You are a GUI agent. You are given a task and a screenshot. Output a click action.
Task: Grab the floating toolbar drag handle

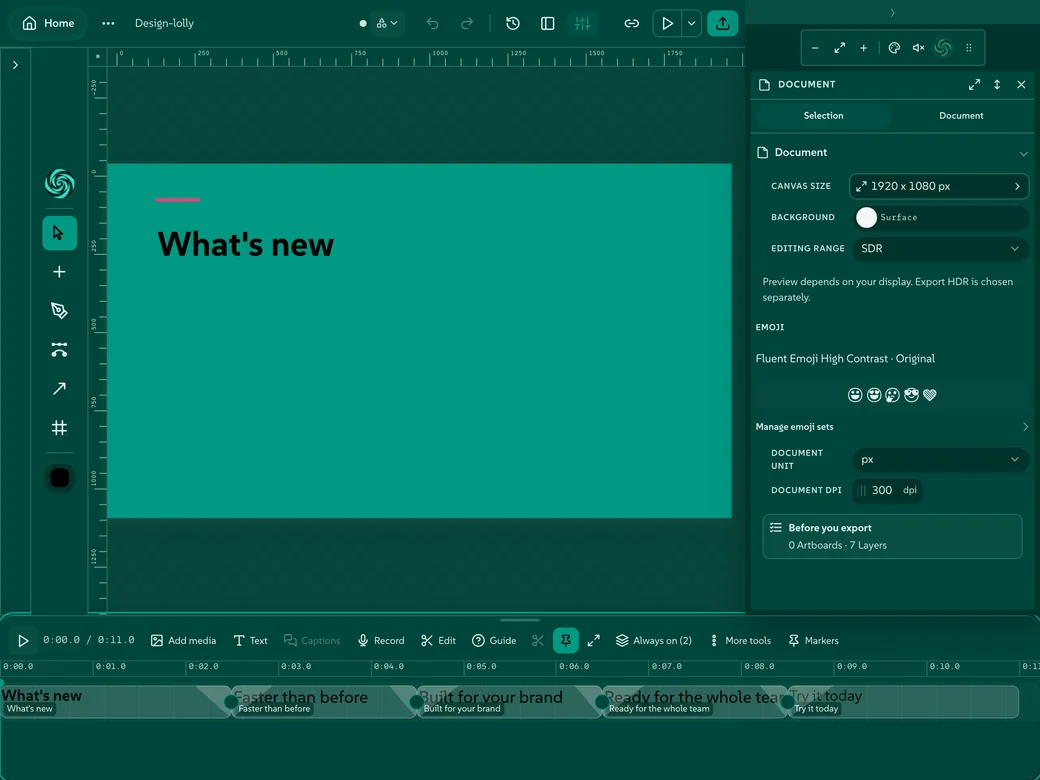[969, 48]
